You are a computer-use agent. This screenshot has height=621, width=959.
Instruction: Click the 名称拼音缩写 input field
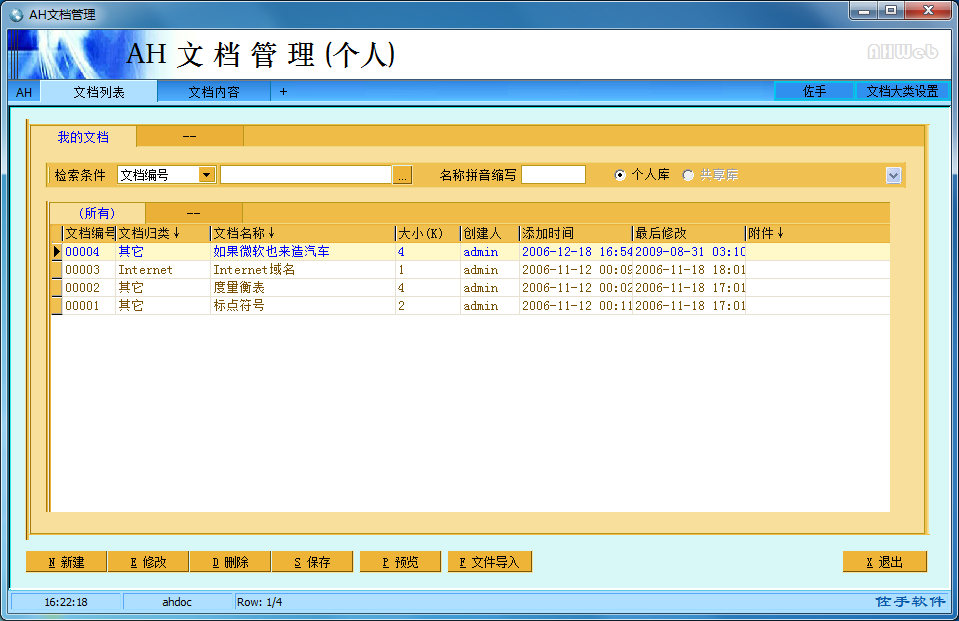click(554, 175)
